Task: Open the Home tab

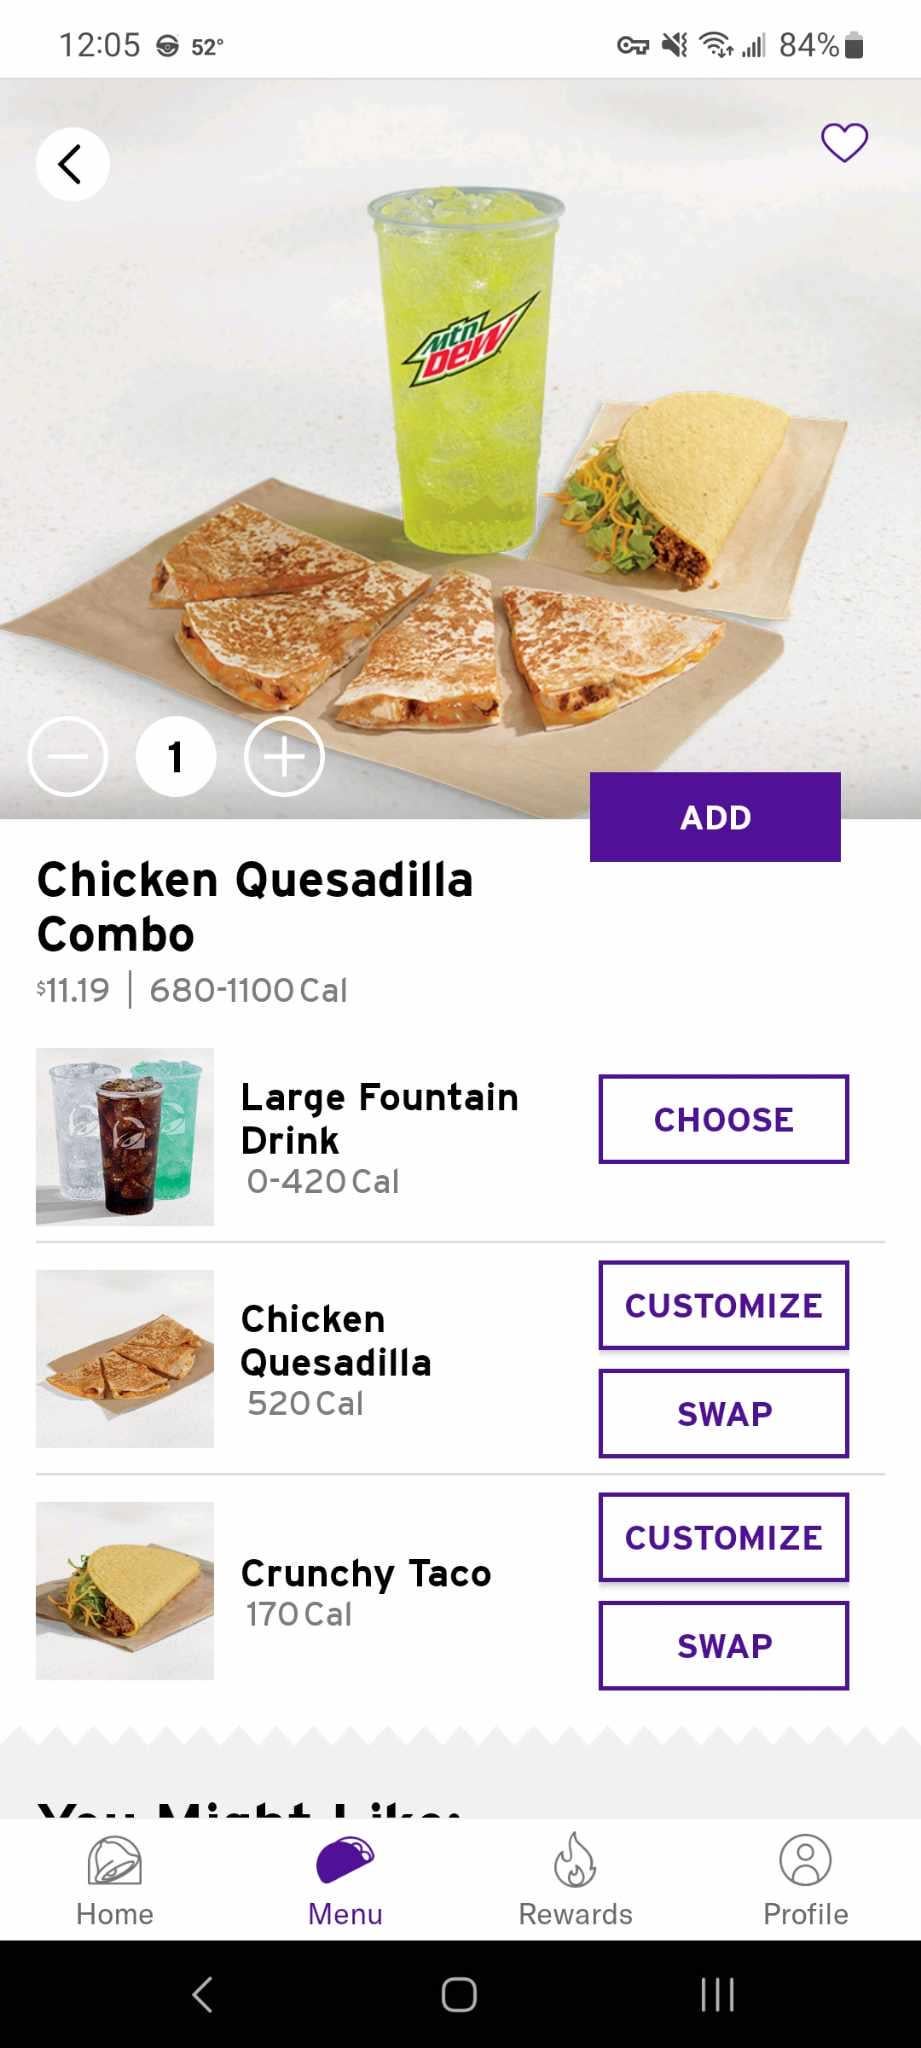Action: [115, 1880]
